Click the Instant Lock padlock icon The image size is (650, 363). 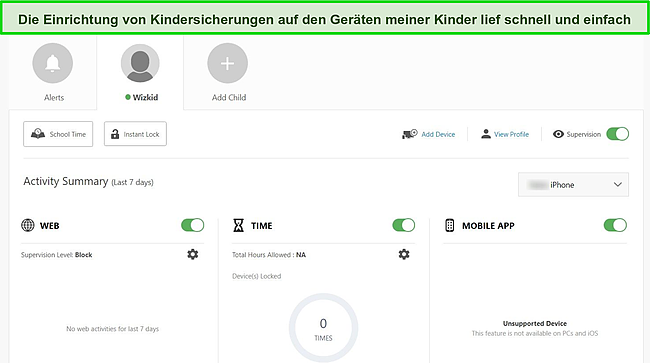click(115, 134)
